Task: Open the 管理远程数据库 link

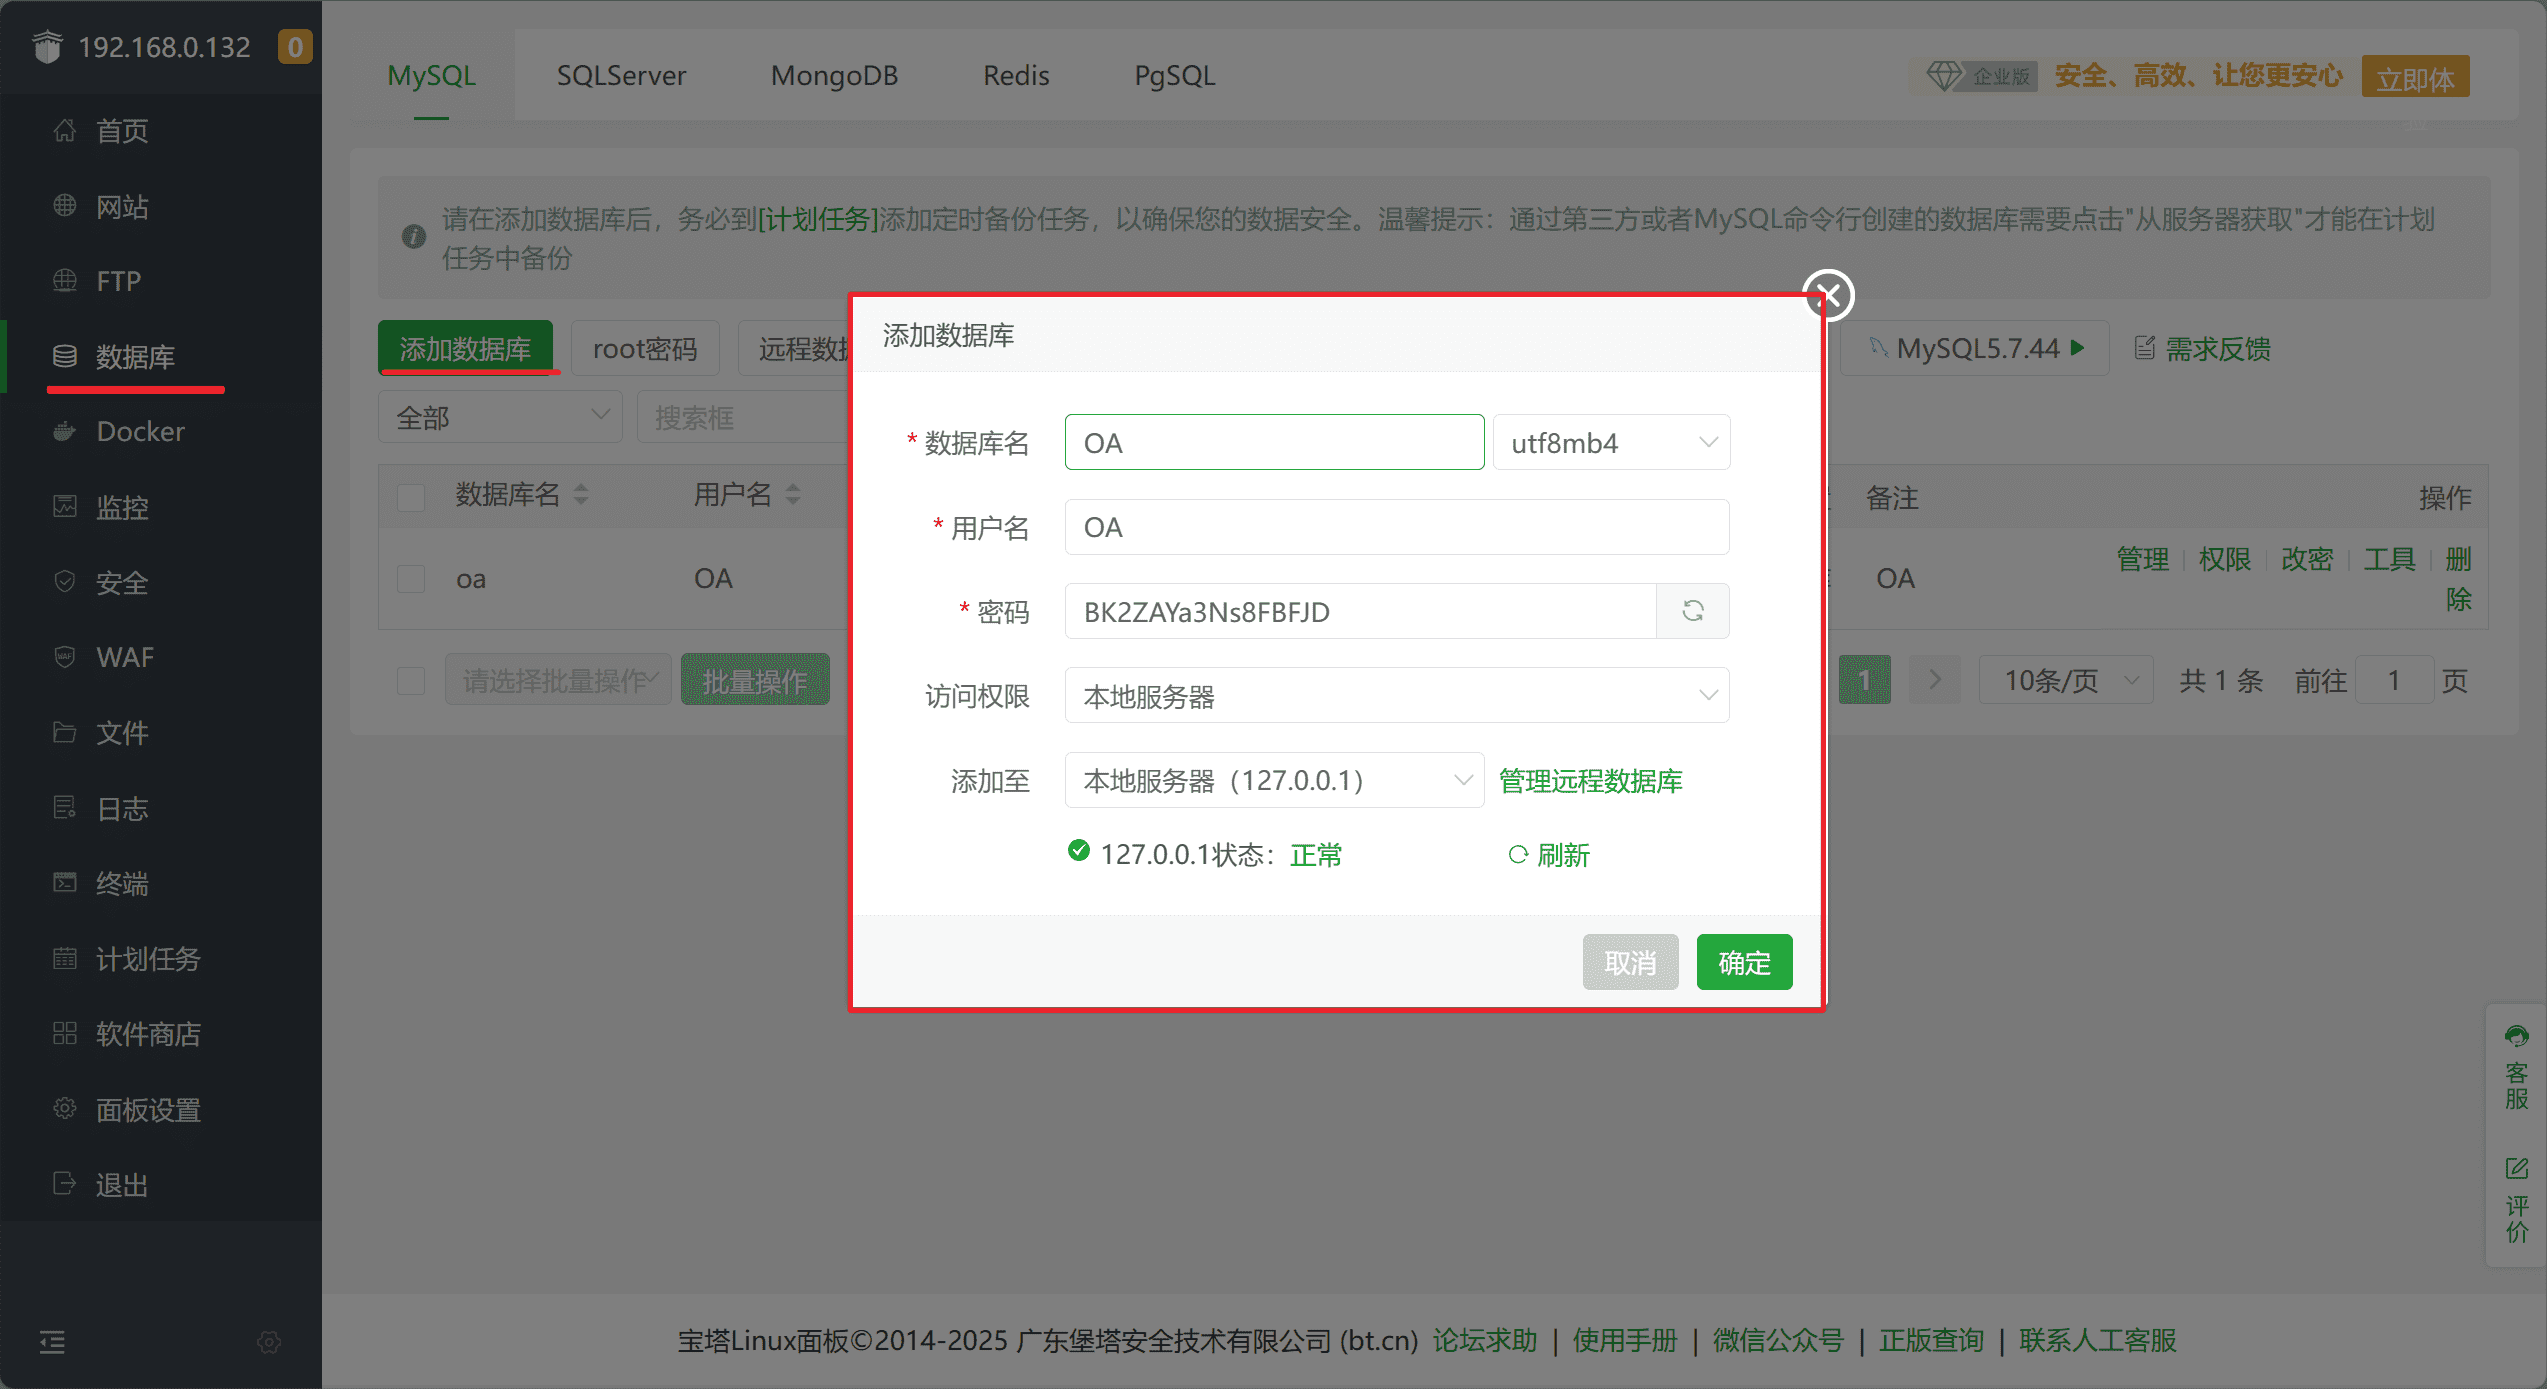Action: point(1590,780)
